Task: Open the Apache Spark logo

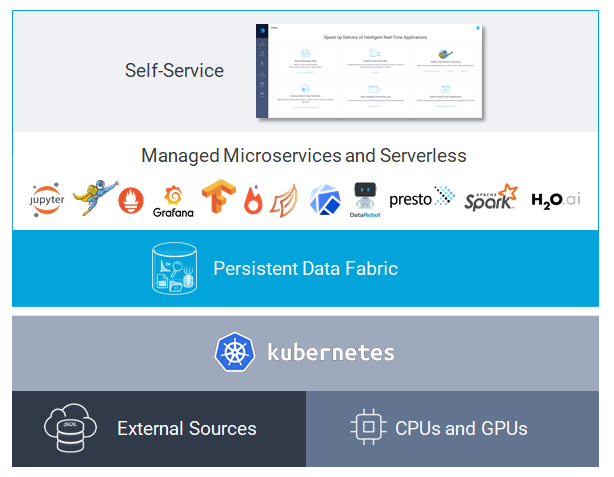Action: [x=491, y=197]
